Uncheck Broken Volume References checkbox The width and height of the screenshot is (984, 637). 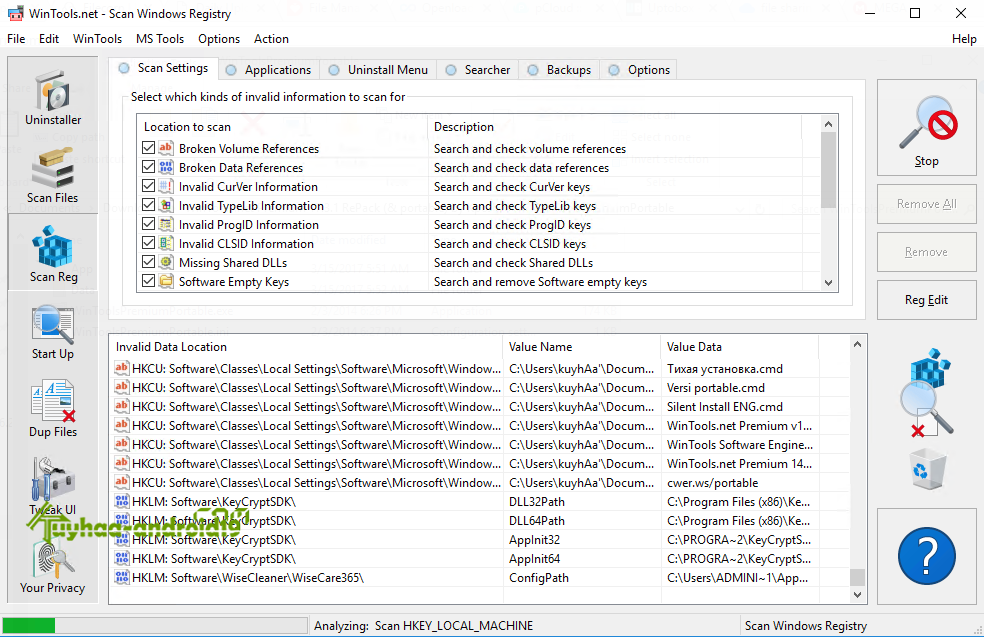148,148
